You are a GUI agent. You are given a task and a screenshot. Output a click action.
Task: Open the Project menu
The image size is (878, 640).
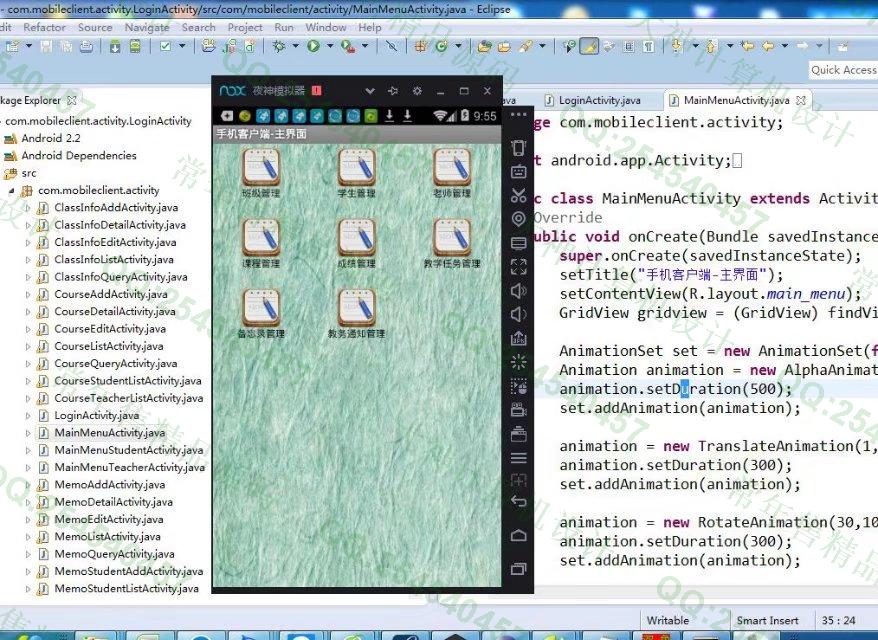[245, 27]
